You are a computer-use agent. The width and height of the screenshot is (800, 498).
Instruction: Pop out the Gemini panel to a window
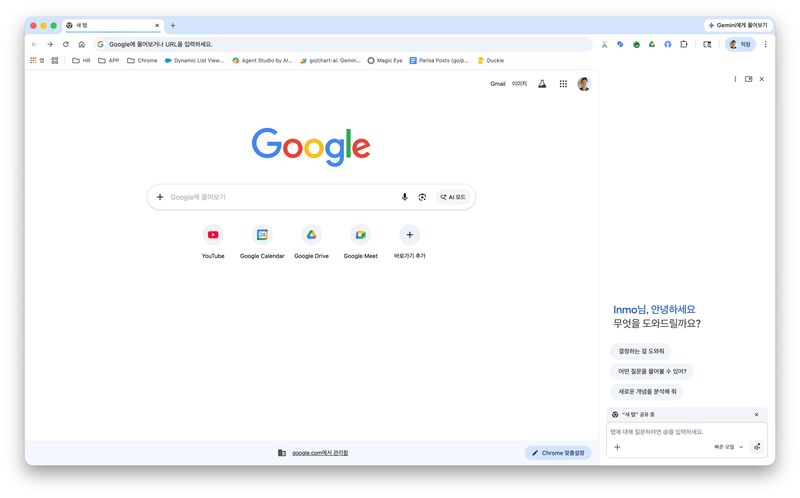coord(748,79)
